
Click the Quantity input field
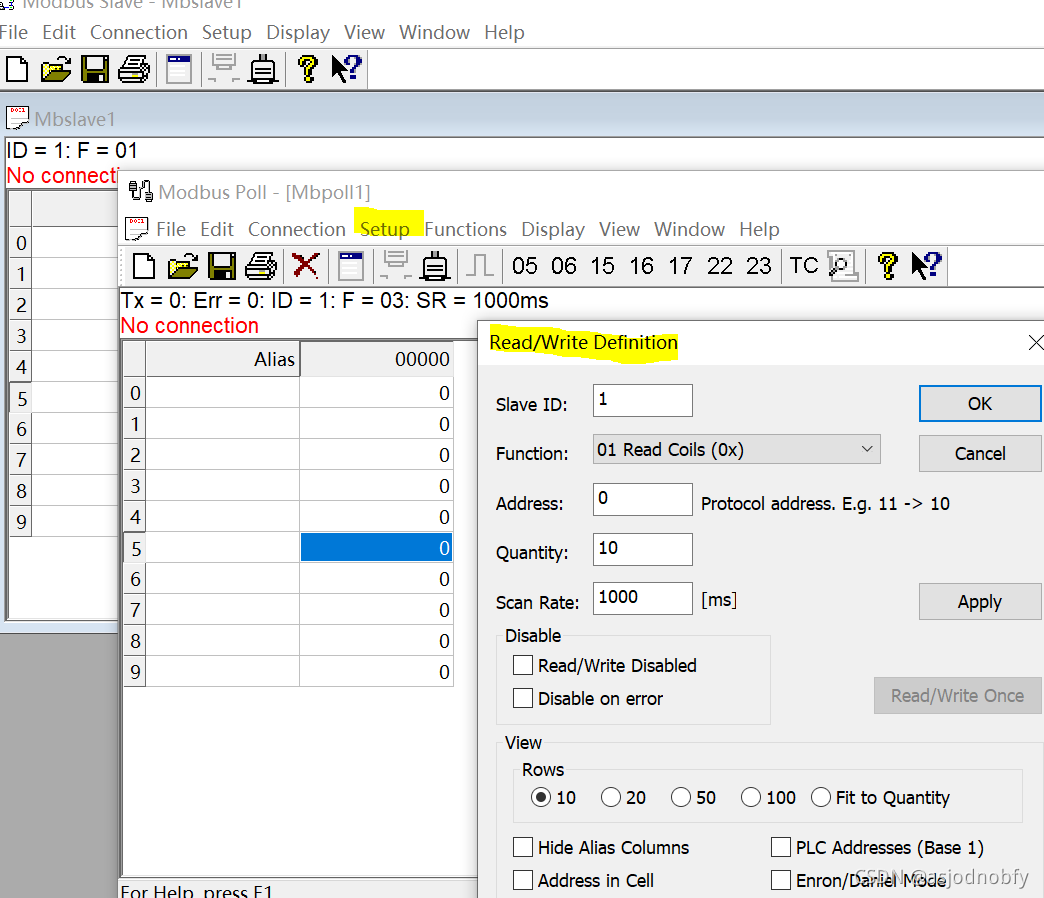coord(643,549)
